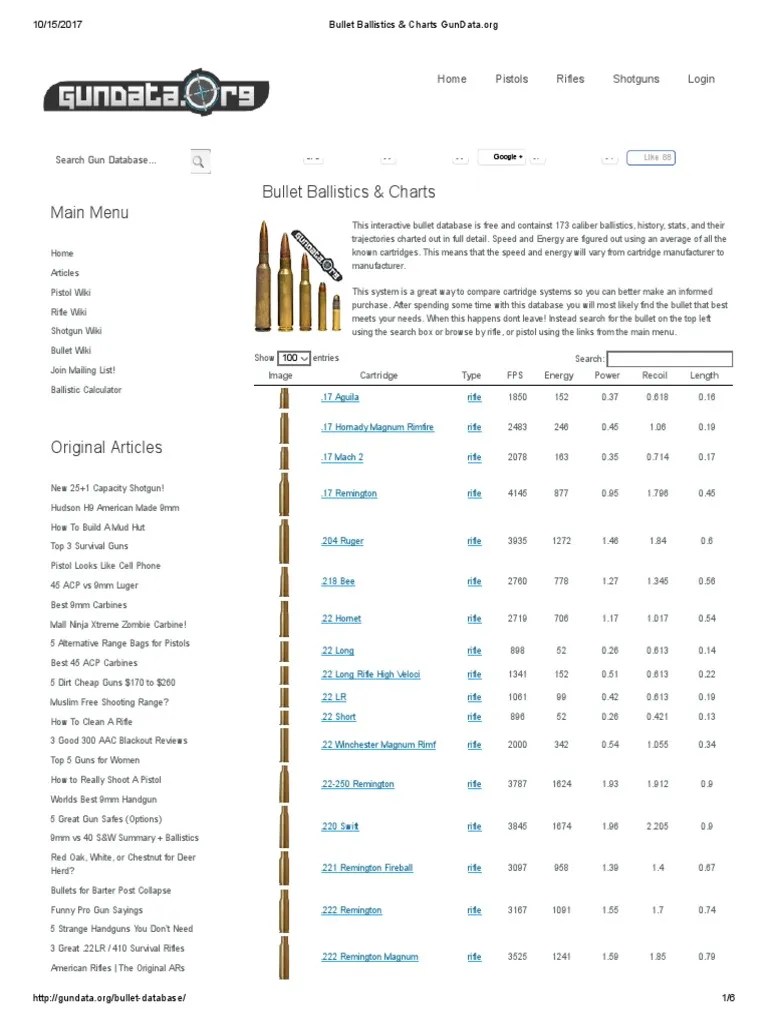Click rifle type link in .218 Bee row
Screen dimensions: 768x1024
[474, 582]
